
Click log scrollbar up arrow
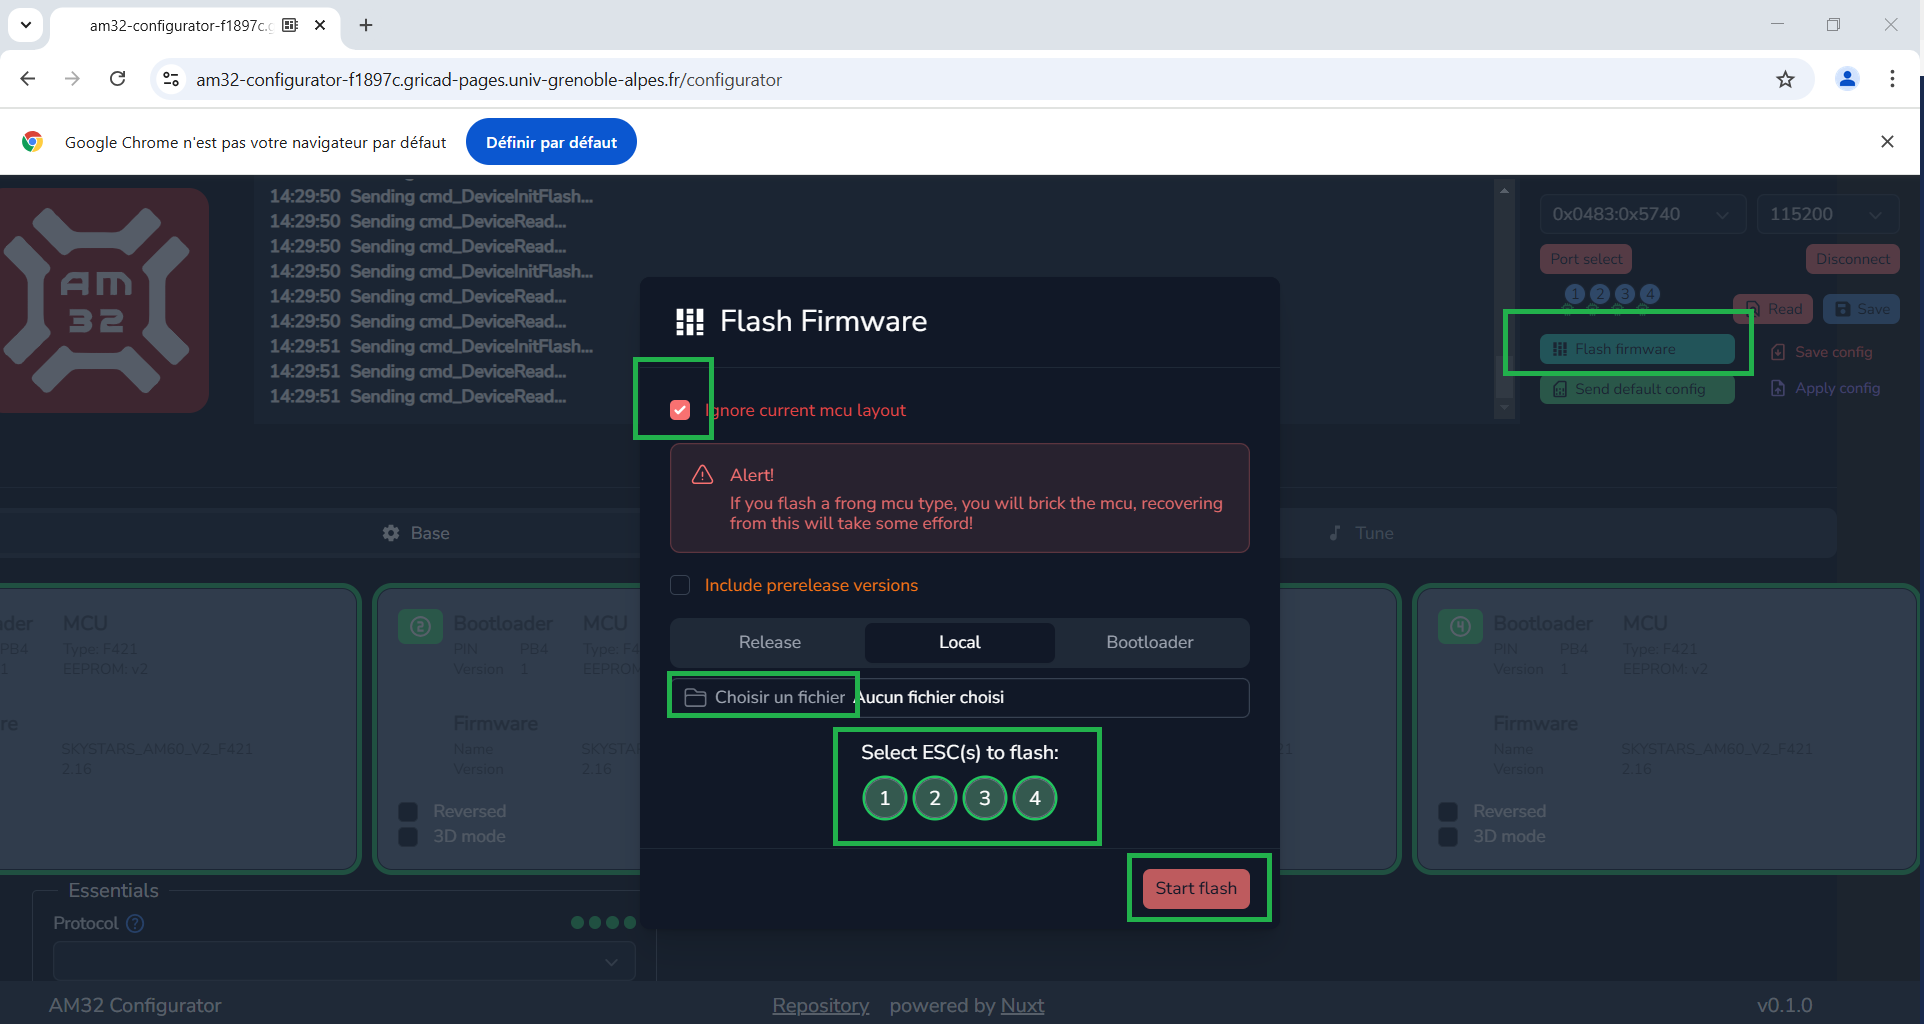point(1504,190)
